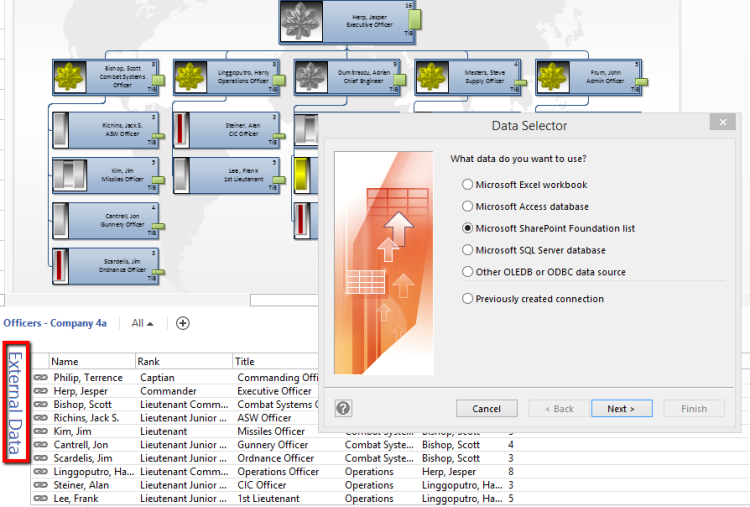Click Ordnance Officer title cell
Screen dimensions: 750x507
276,458
